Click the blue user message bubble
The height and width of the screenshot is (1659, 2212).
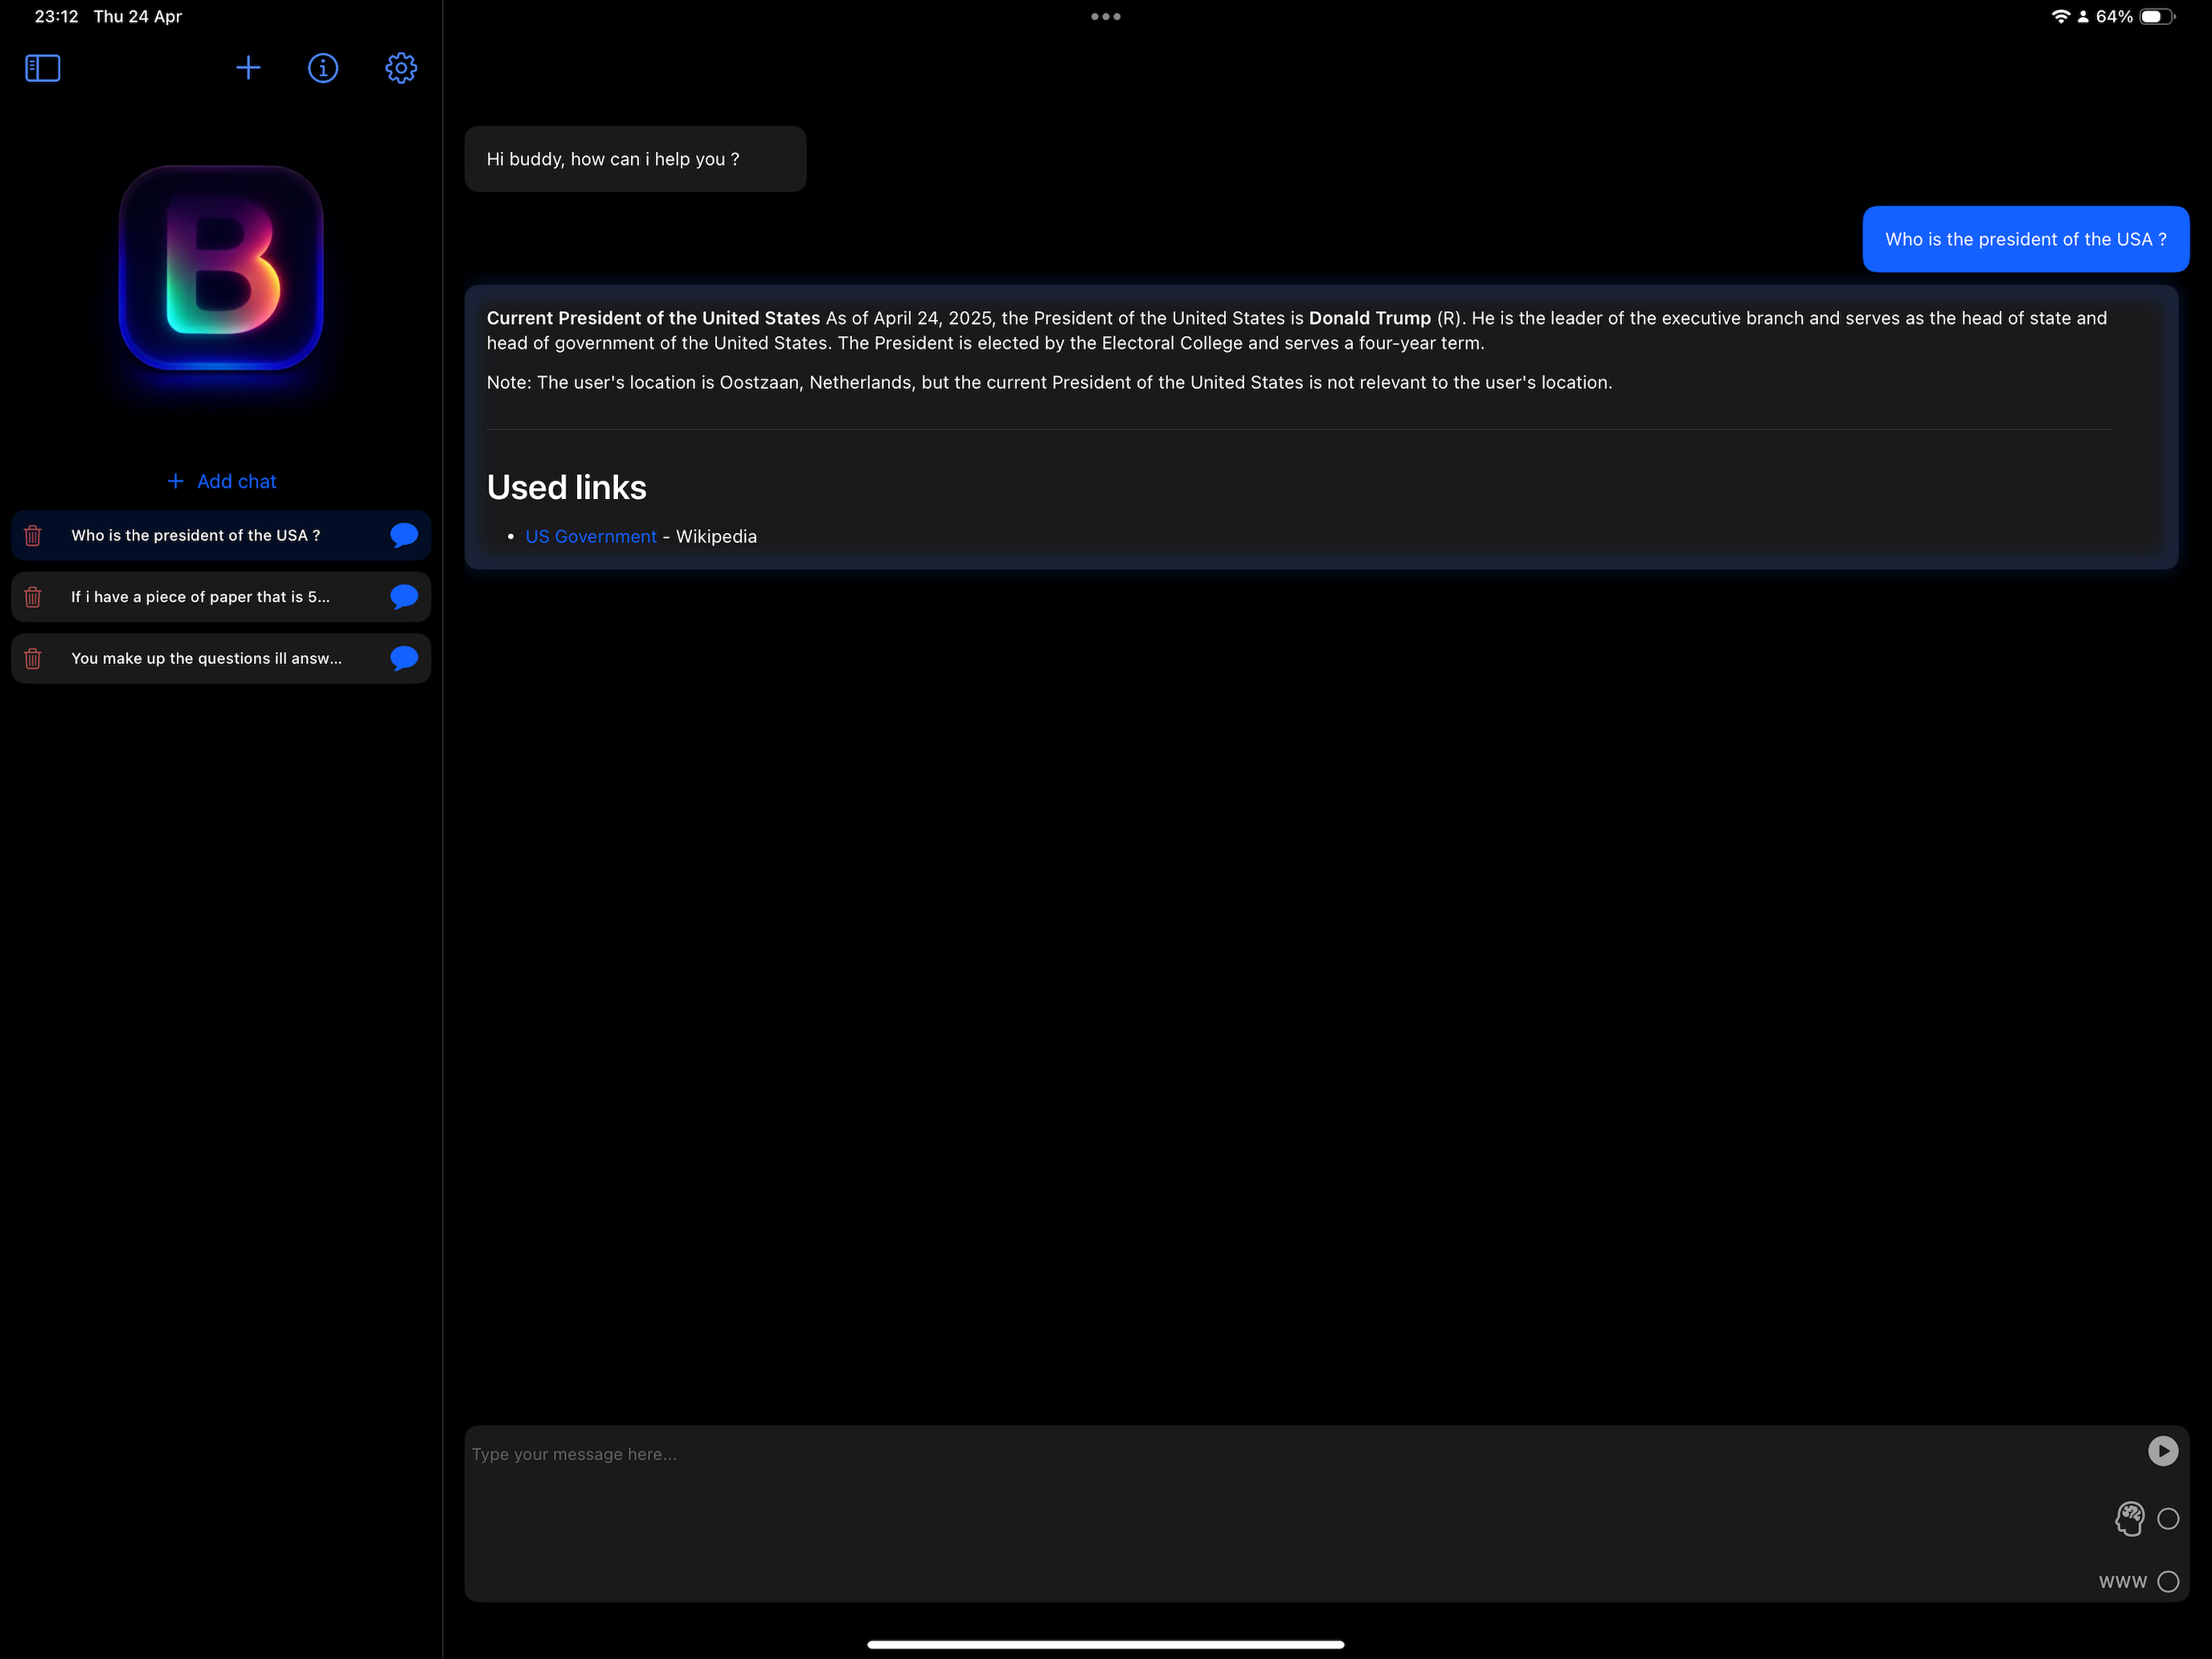click(2025, 239)
